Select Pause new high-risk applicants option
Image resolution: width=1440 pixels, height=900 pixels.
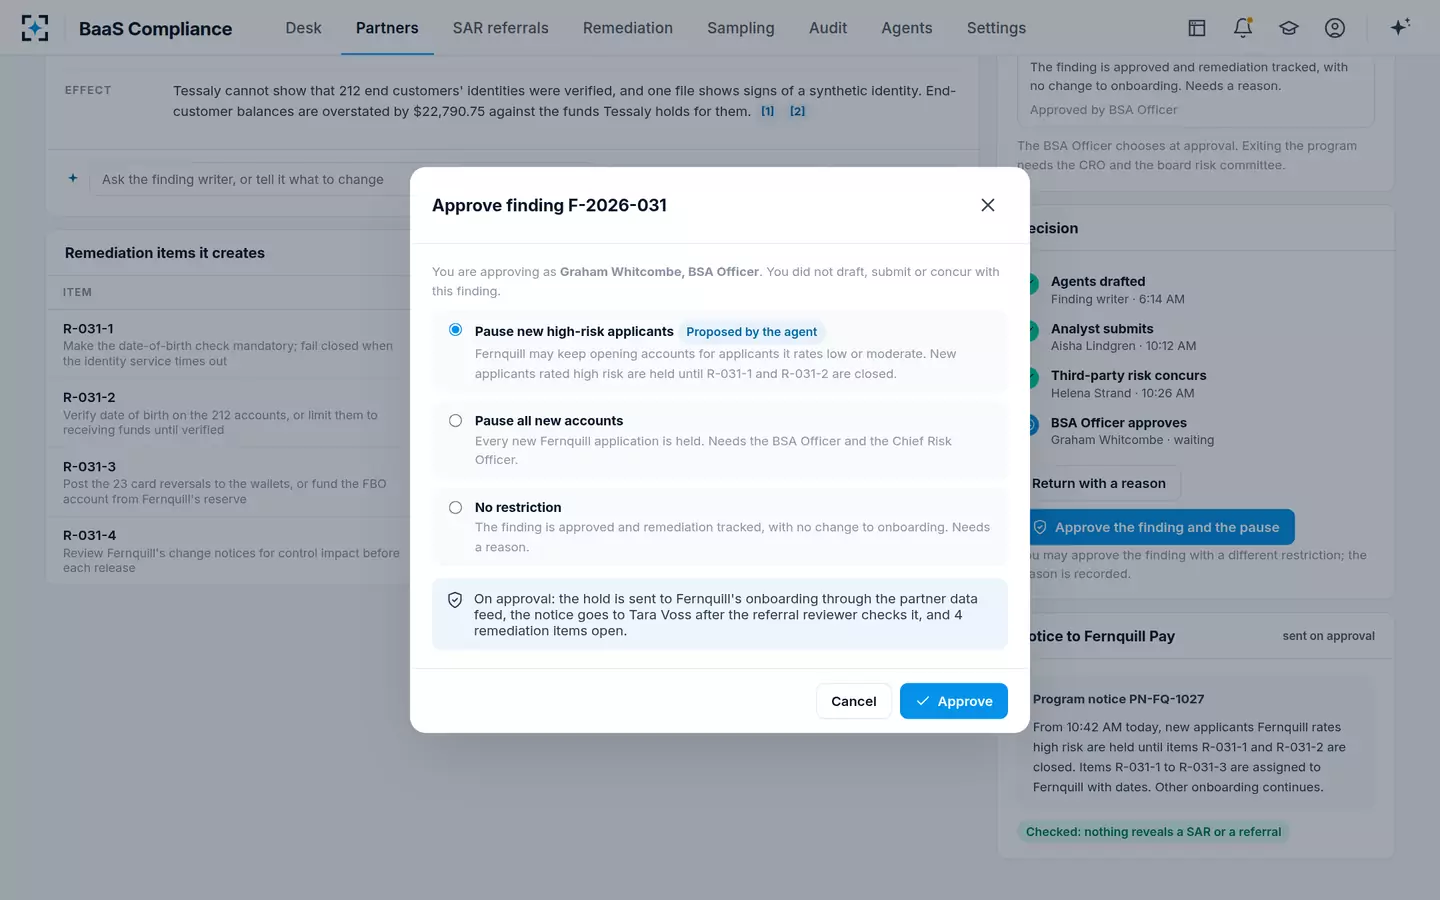(455, 330)
